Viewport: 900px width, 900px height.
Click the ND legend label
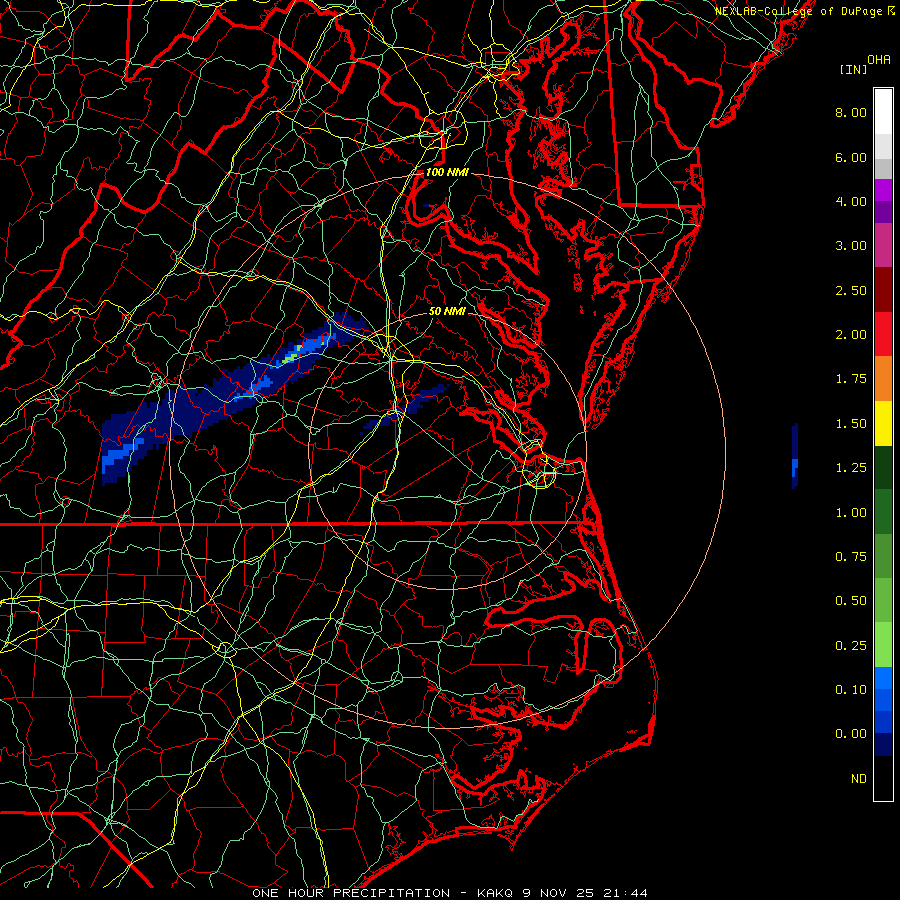pyautogui.click(x=859, y=779)
